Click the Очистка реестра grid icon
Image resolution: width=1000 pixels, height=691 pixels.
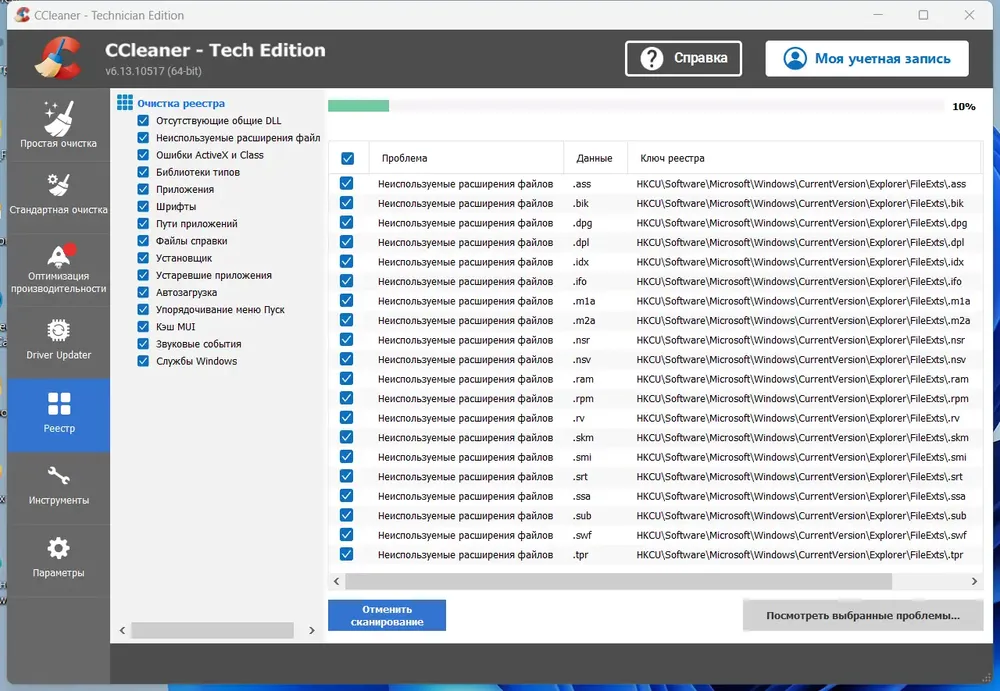pos(125,103)
